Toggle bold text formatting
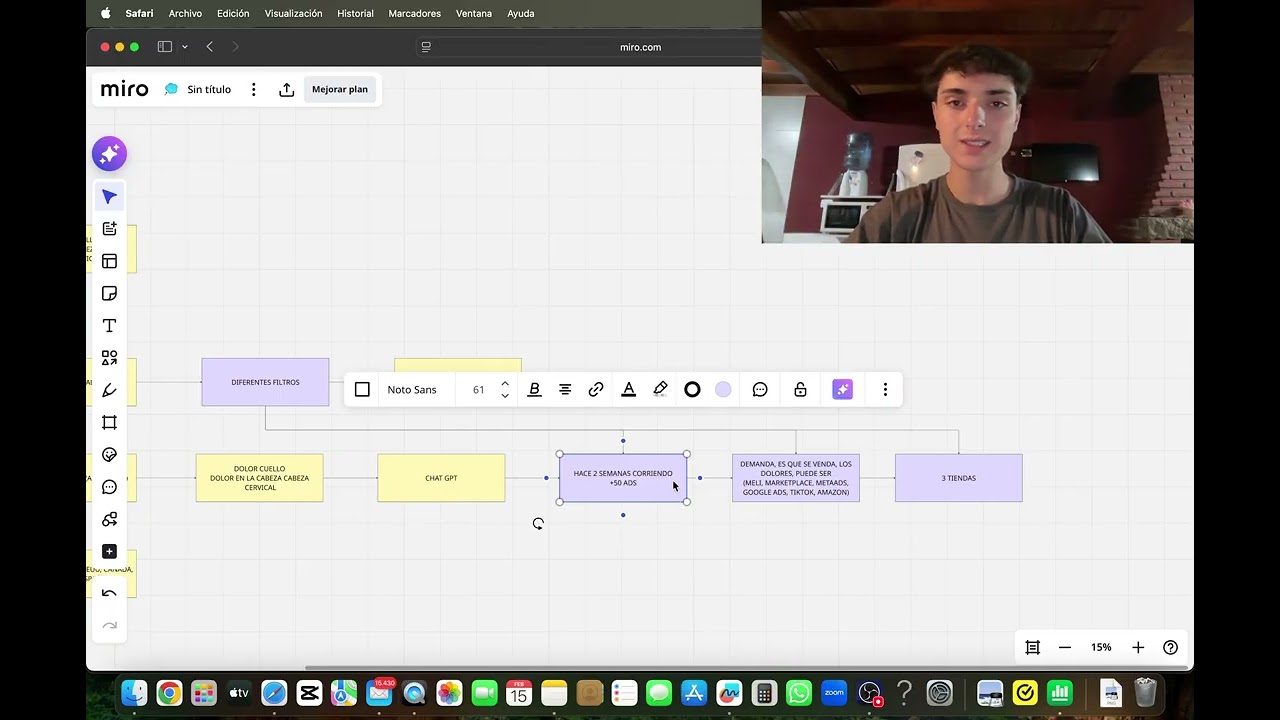Viewport: 1280px width, 720px height. [x=534, y=390]
